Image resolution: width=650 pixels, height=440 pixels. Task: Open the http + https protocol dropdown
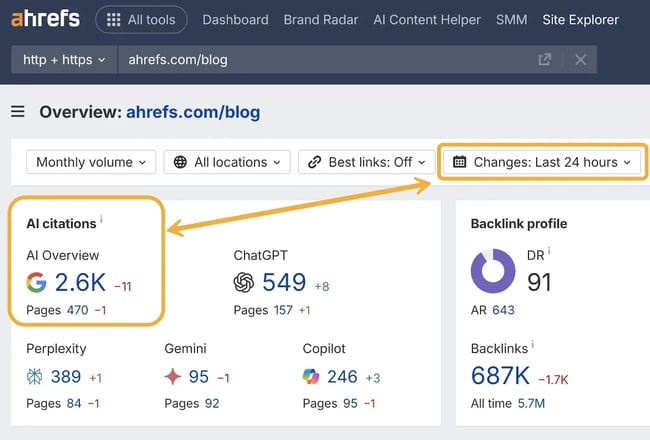(x=64, y=60)
